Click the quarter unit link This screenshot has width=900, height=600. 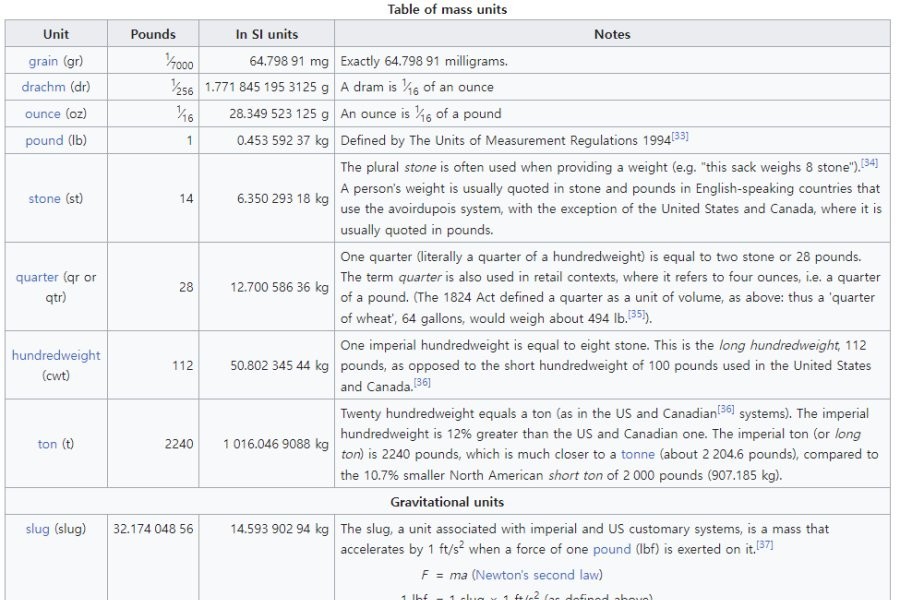point(37,278)
